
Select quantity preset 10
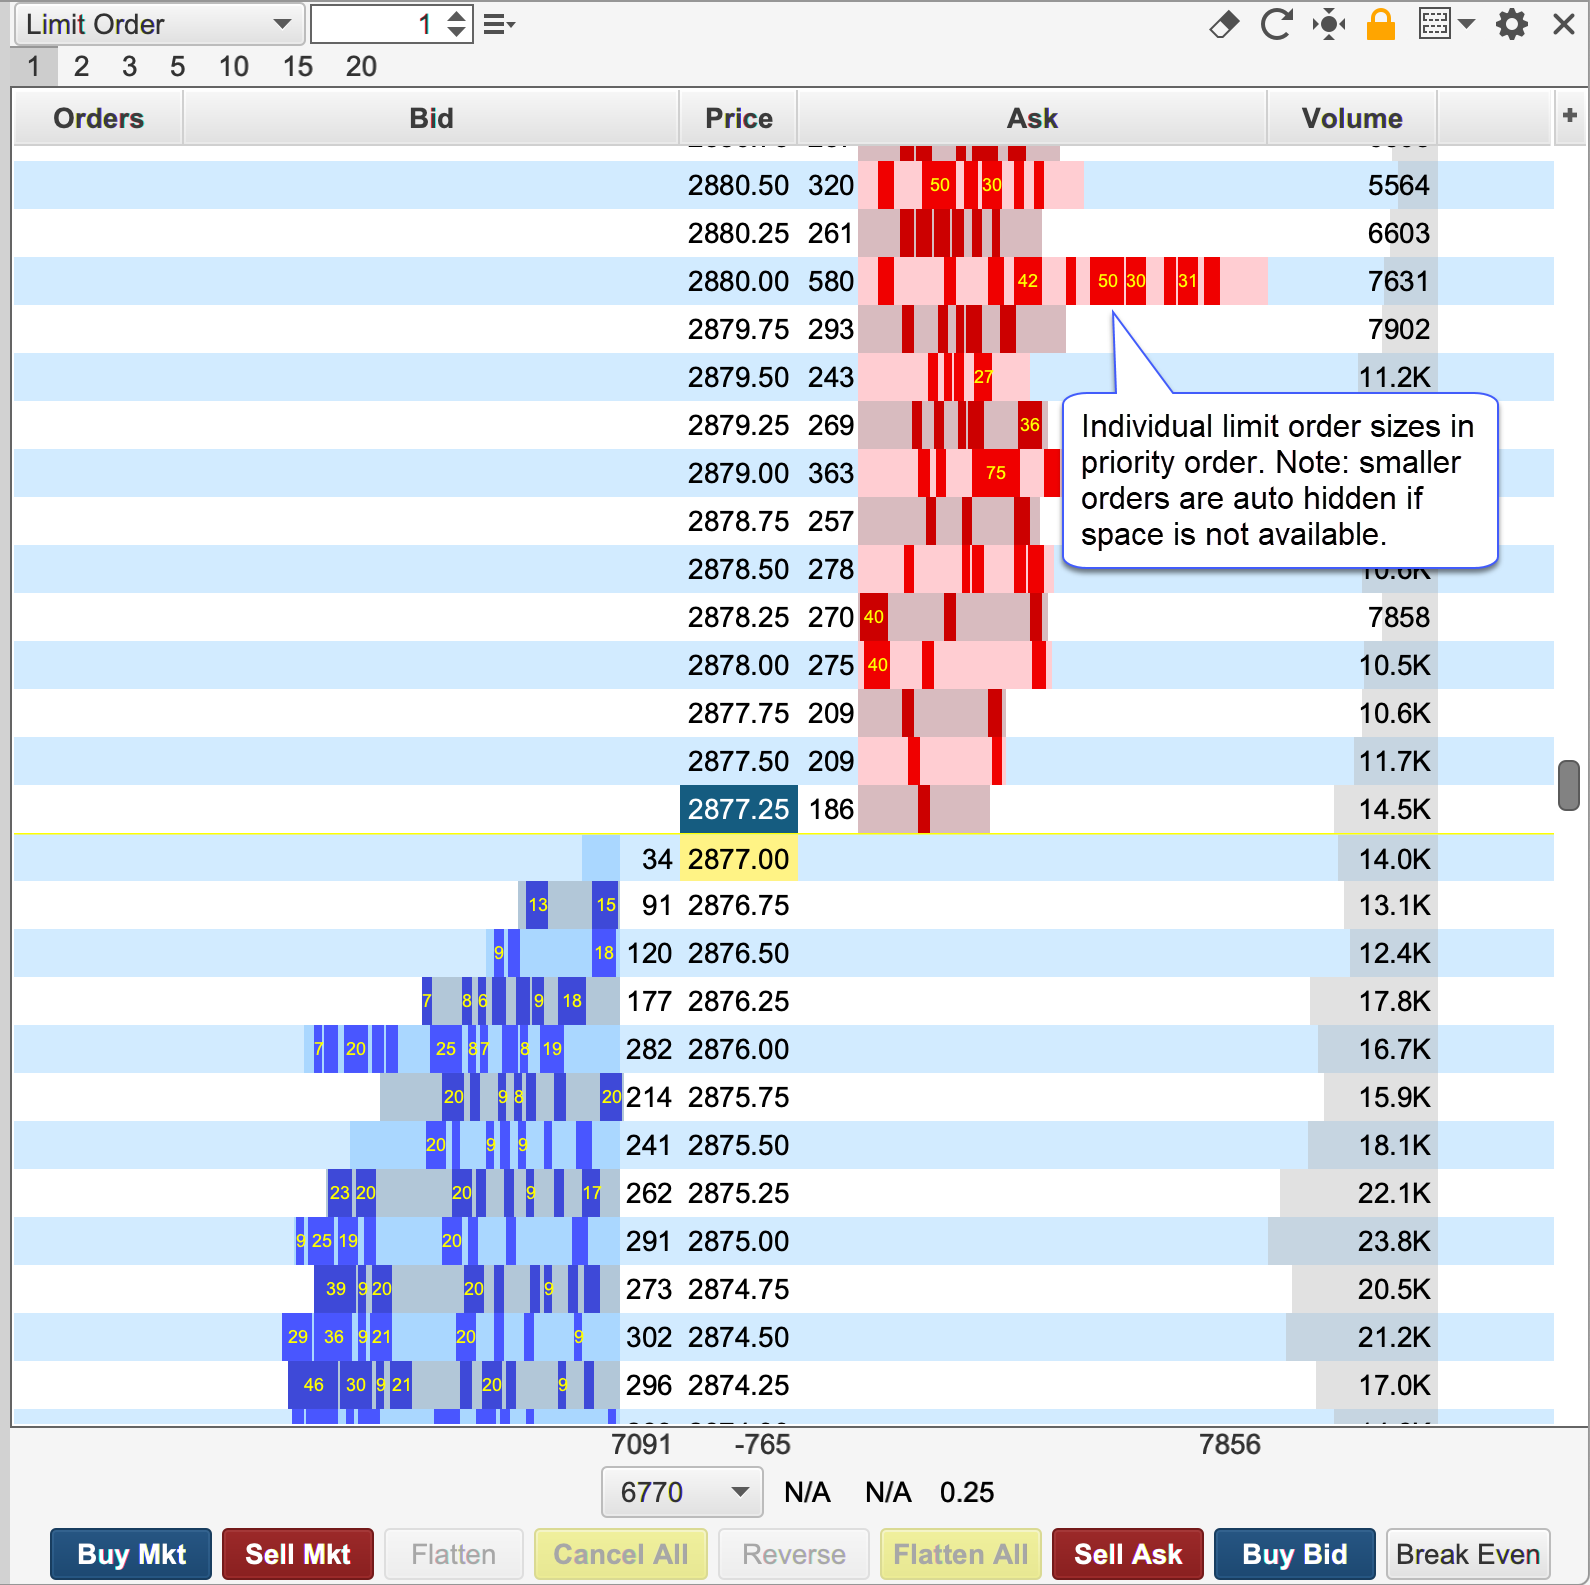pos(233,67)
